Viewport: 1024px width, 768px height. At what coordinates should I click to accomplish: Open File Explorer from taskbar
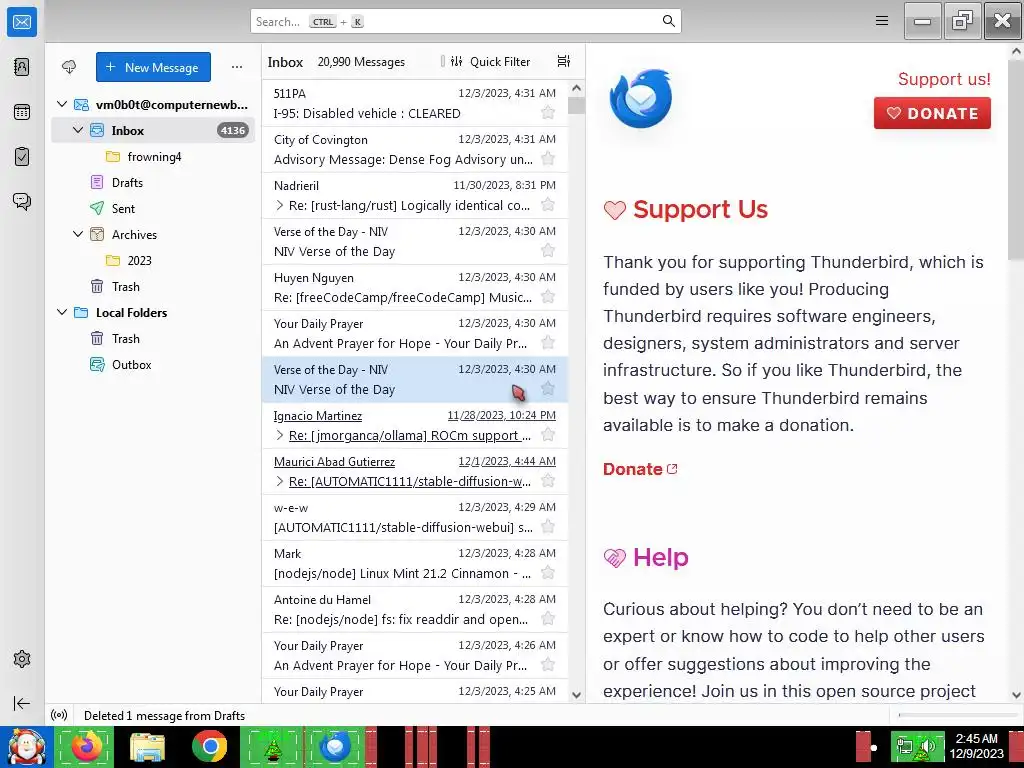pos(148,747)
